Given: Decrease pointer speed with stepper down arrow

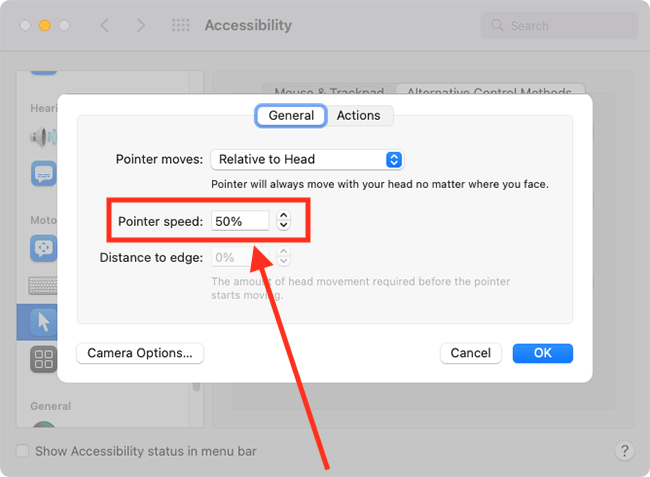Looking at the screenshot, I should [284, 225].
